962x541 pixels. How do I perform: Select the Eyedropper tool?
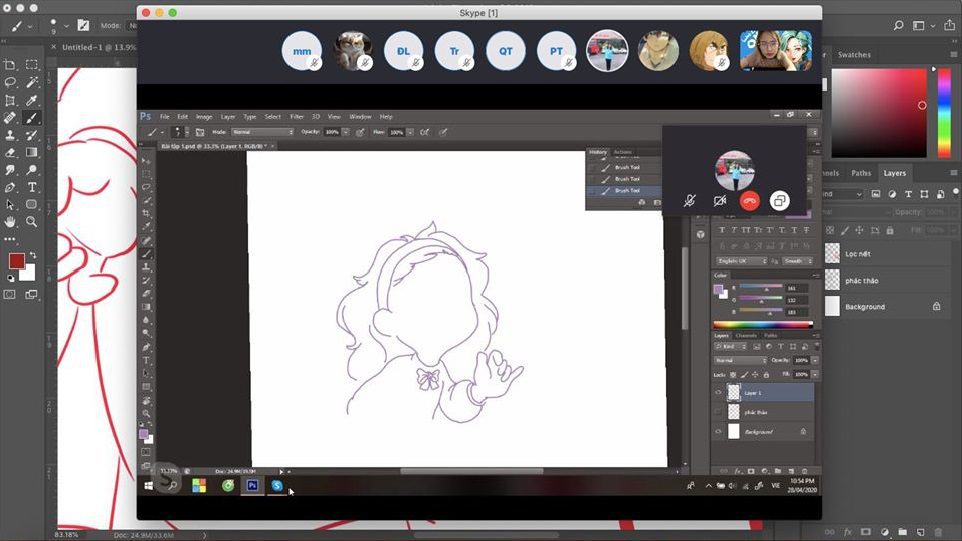[x=32, y=100]
